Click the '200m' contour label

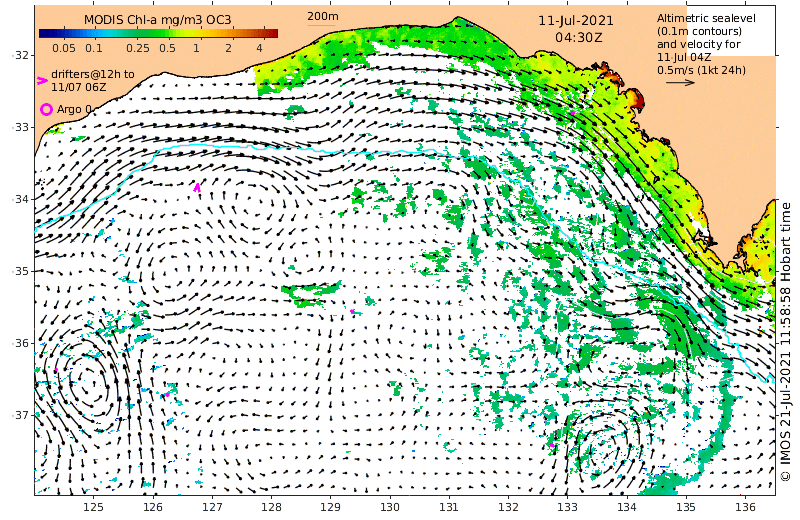pyautogui.click(x=322, y=16)
